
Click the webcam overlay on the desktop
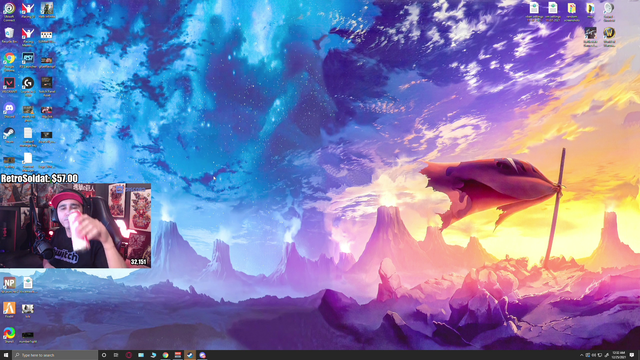(76, 226)
